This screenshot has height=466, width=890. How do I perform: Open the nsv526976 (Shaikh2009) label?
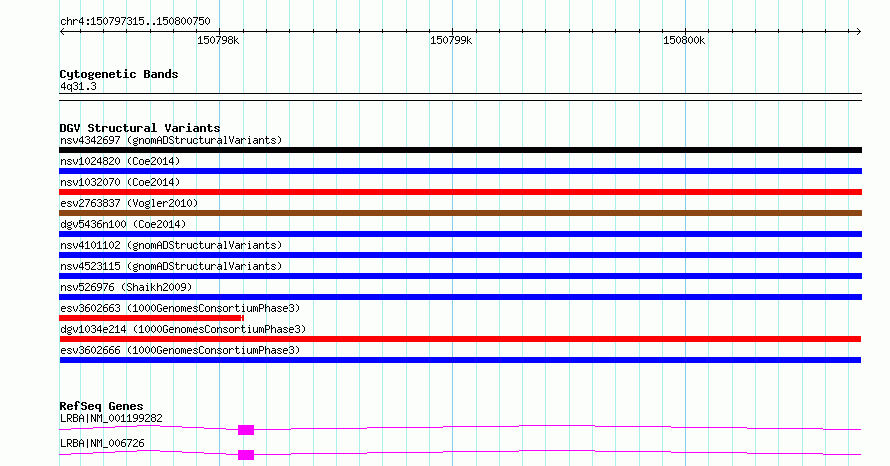(126, 287)
